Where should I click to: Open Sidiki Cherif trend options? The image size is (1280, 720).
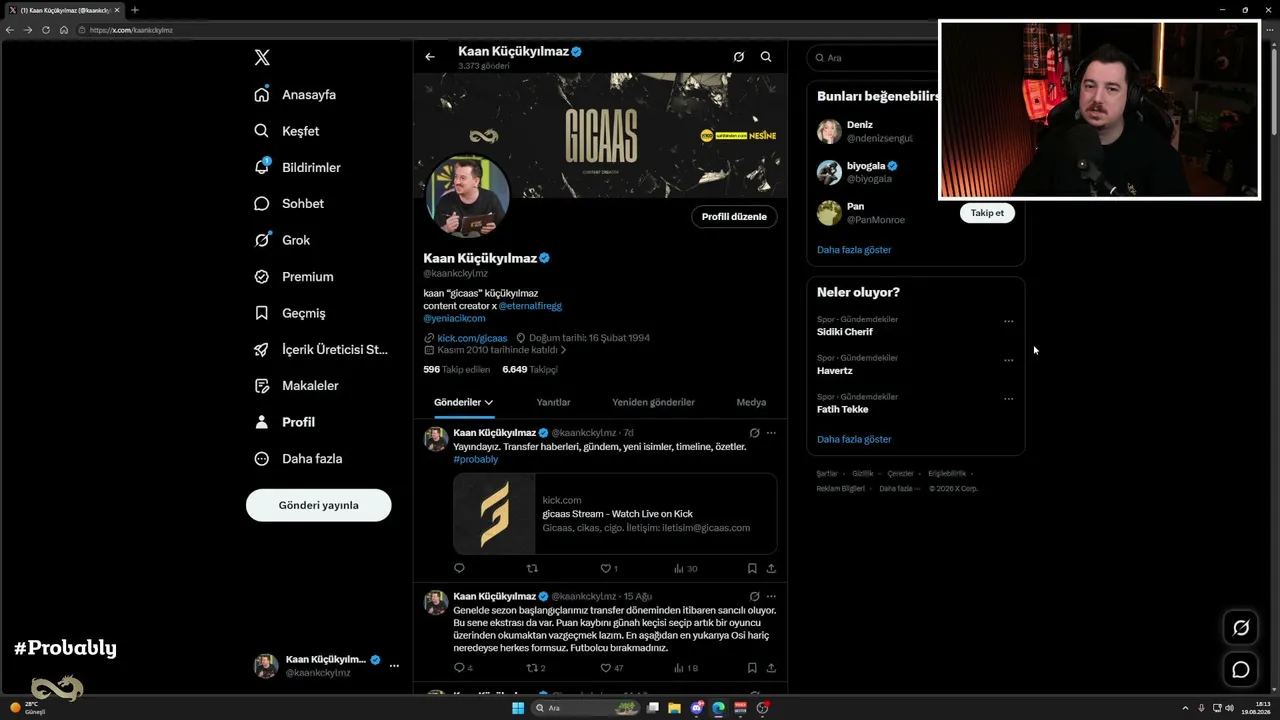click(x=1008, y=322)
